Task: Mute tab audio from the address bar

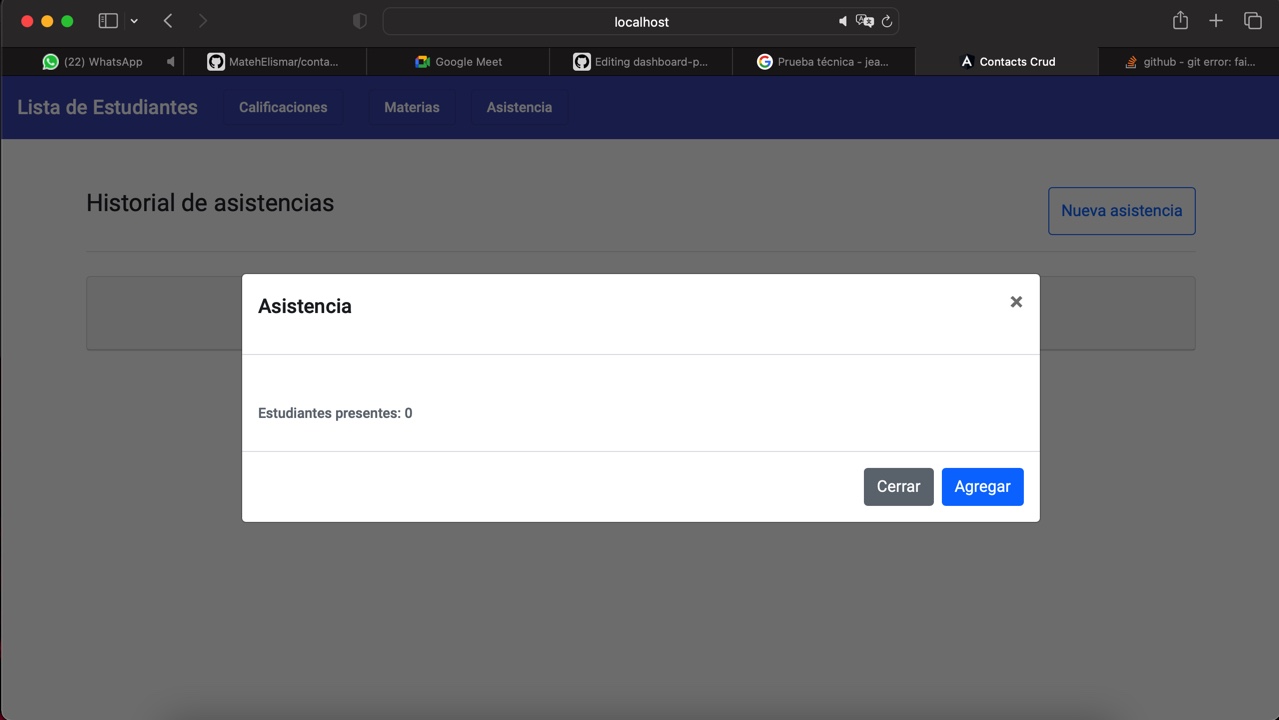Action: (x=842, y=21)
